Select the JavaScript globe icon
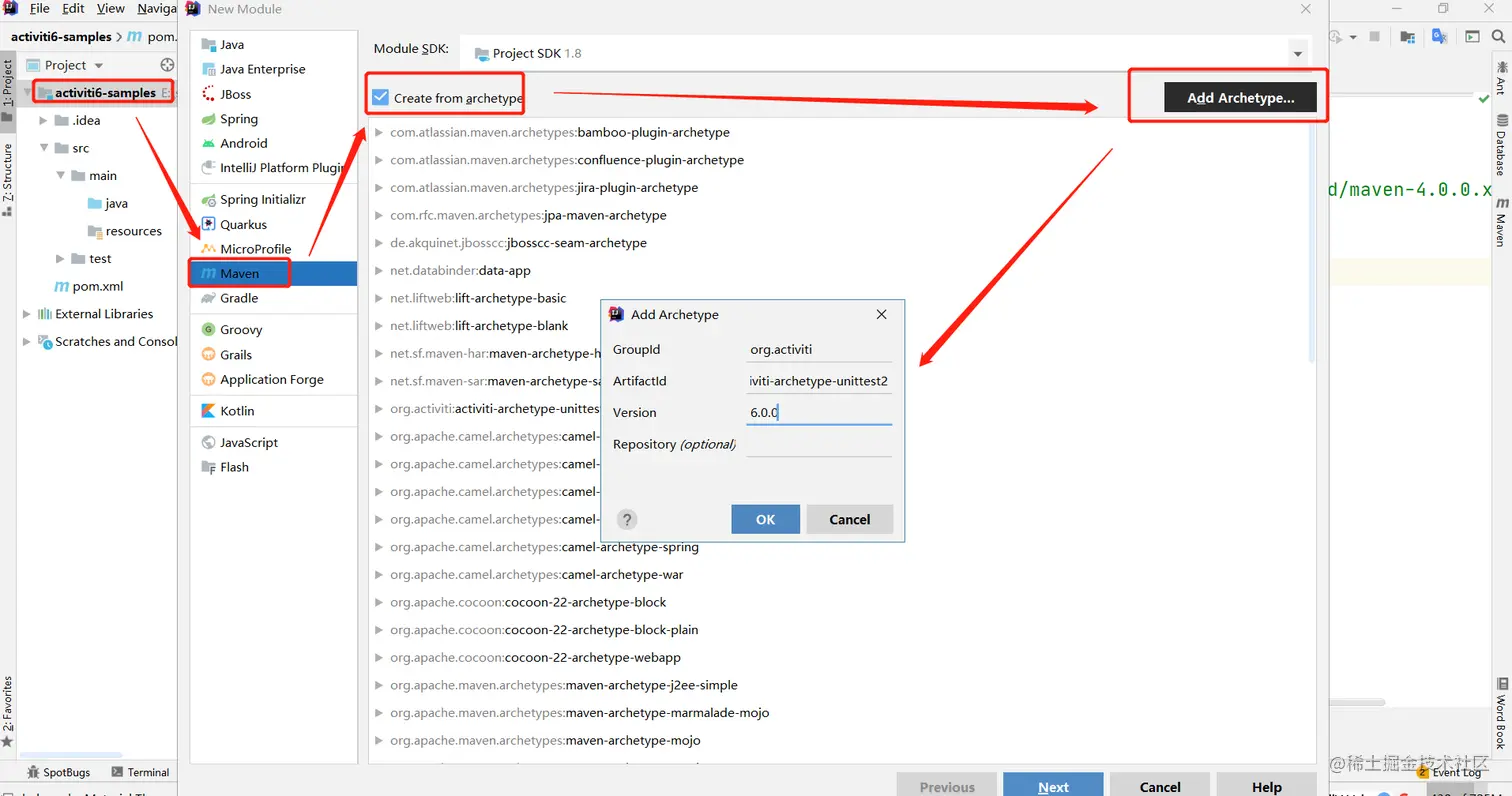 coord(208,443)
